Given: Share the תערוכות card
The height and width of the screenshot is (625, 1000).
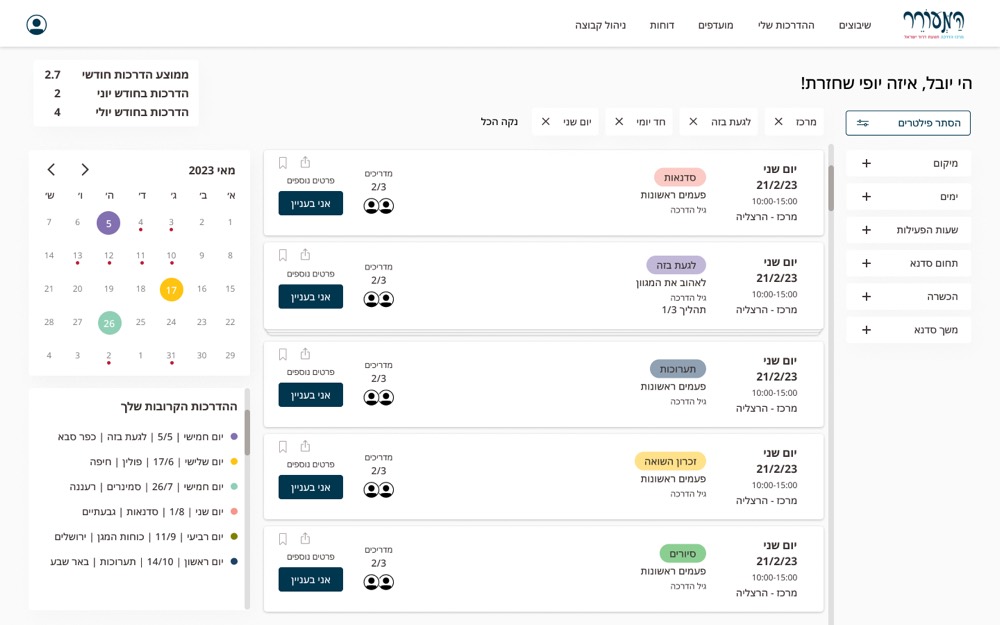Looking at the screenshot, I should coord(305,353).
